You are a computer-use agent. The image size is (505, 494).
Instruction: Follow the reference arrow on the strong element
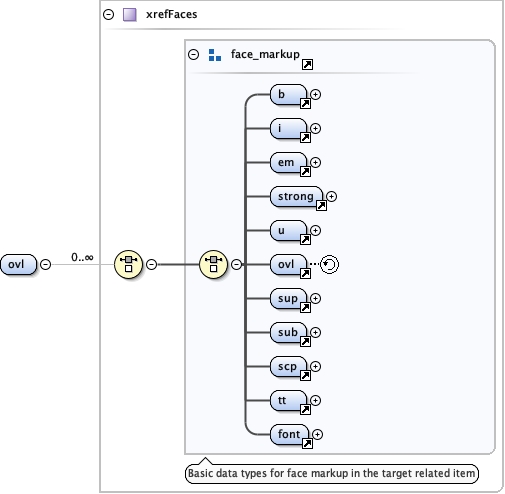(x=321, y=205)
